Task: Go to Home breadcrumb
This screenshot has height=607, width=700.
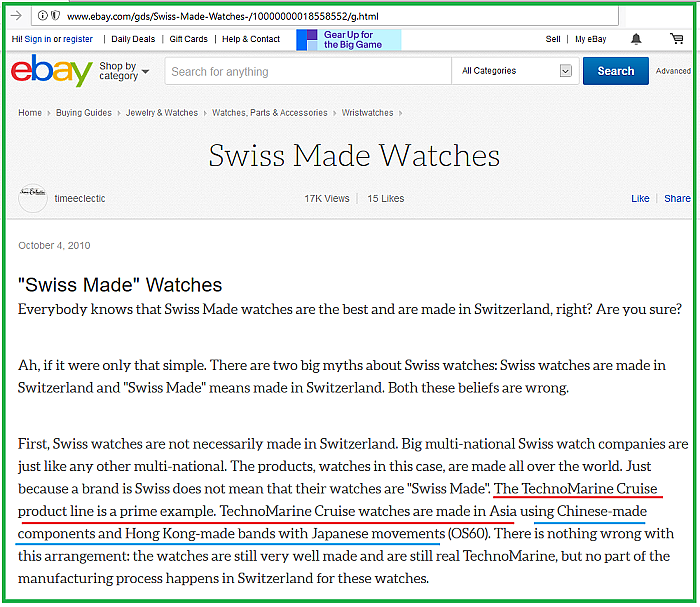Action: 30,113
